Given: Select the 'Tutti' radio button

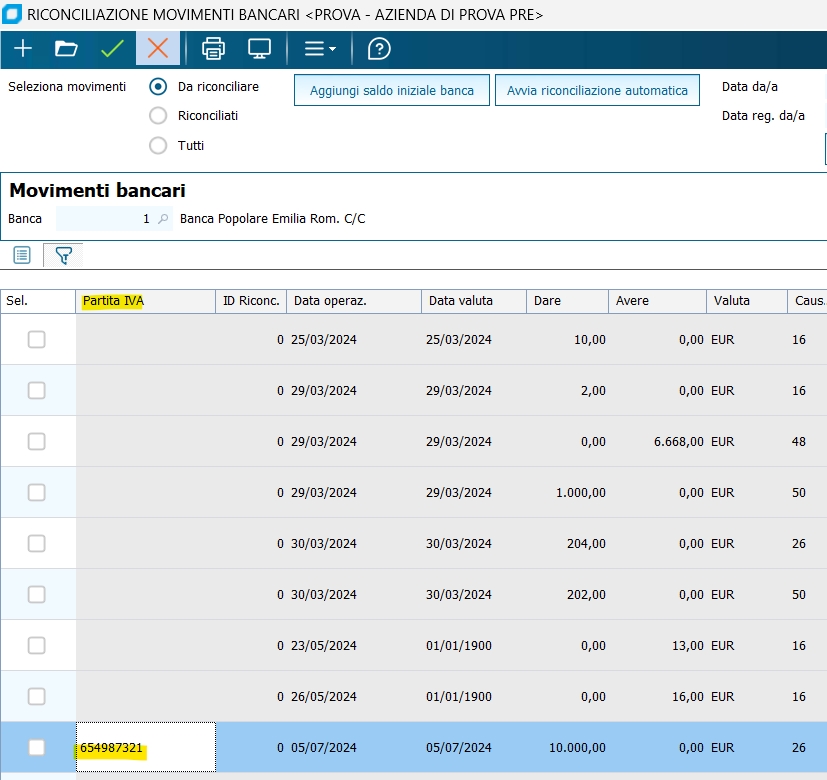Looking at the screenshot, I should (158, 145).
